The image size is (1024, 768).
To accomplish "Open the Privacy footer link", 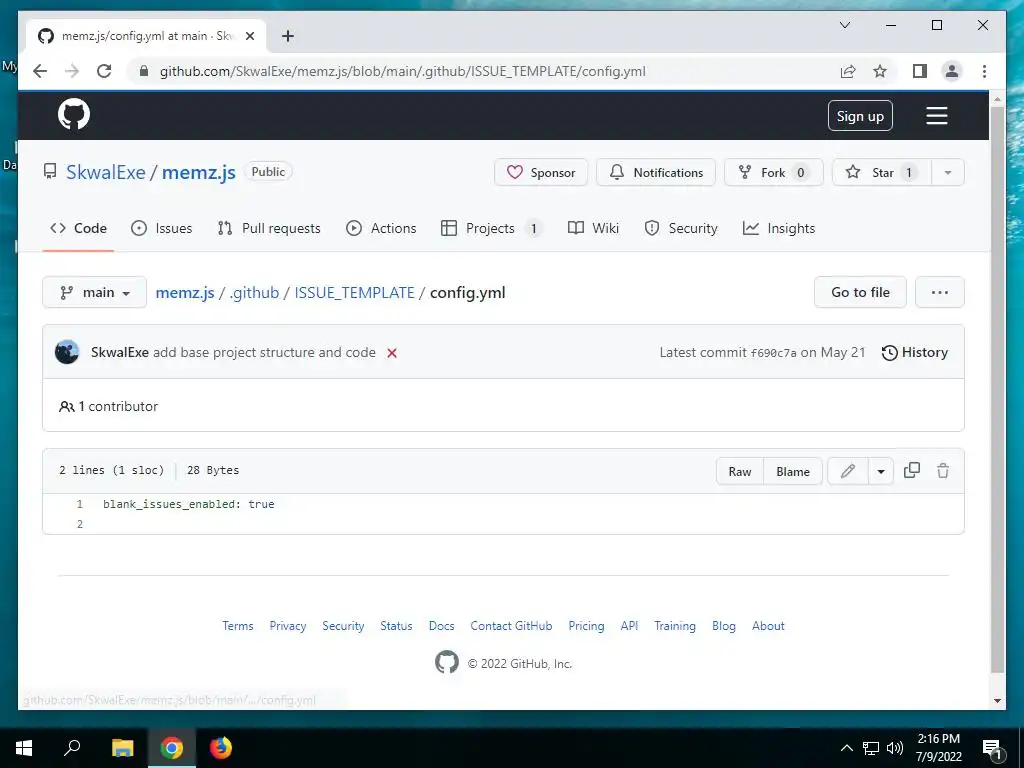I will [288, 626].
